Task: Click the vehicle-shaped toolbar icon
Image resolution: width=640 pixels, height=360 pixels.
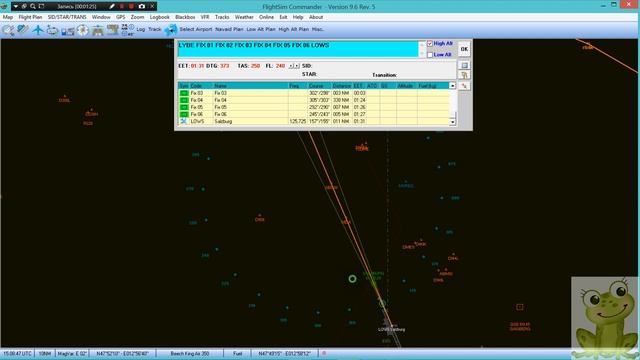Action: [x=98, y=31]
